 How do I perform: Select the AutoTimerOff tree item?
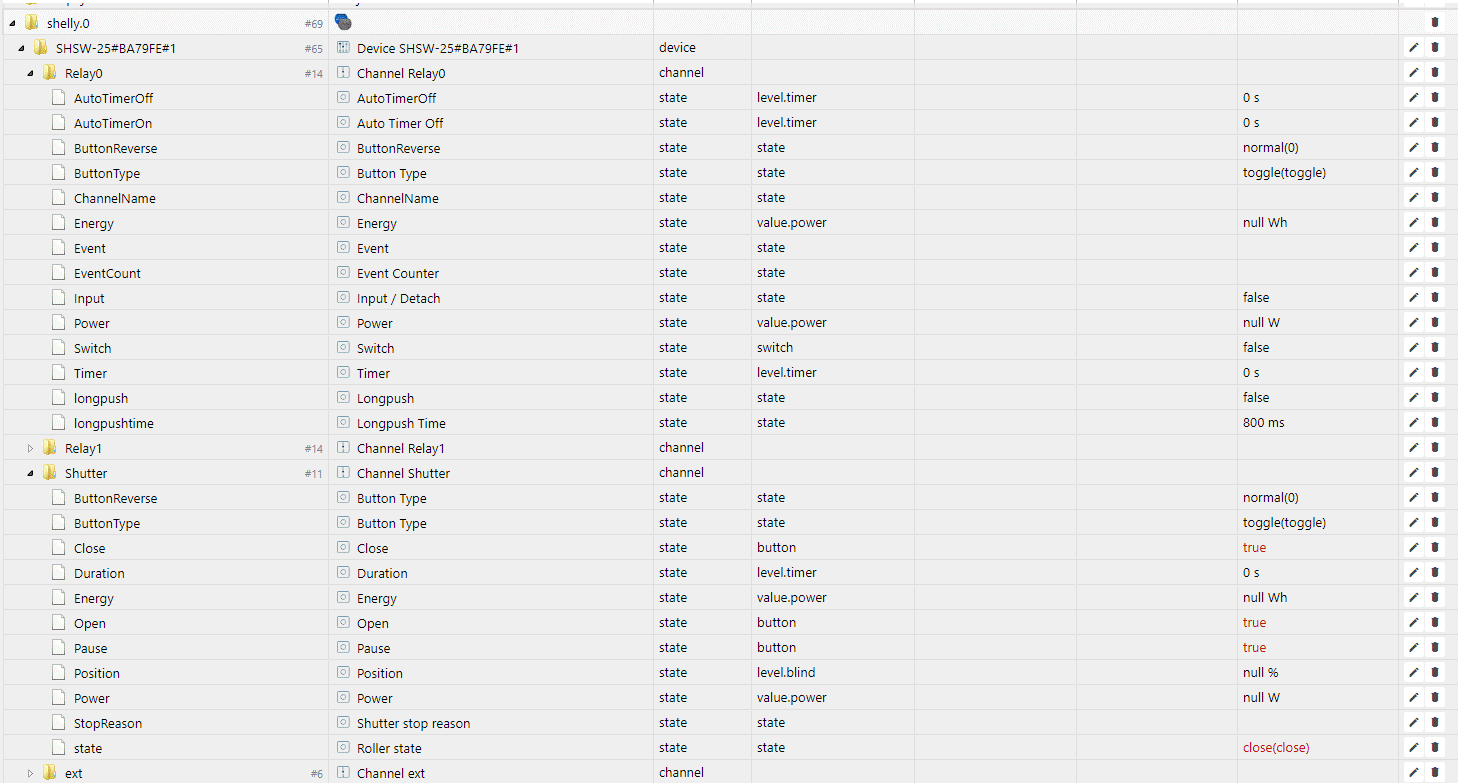coord(113,98)
